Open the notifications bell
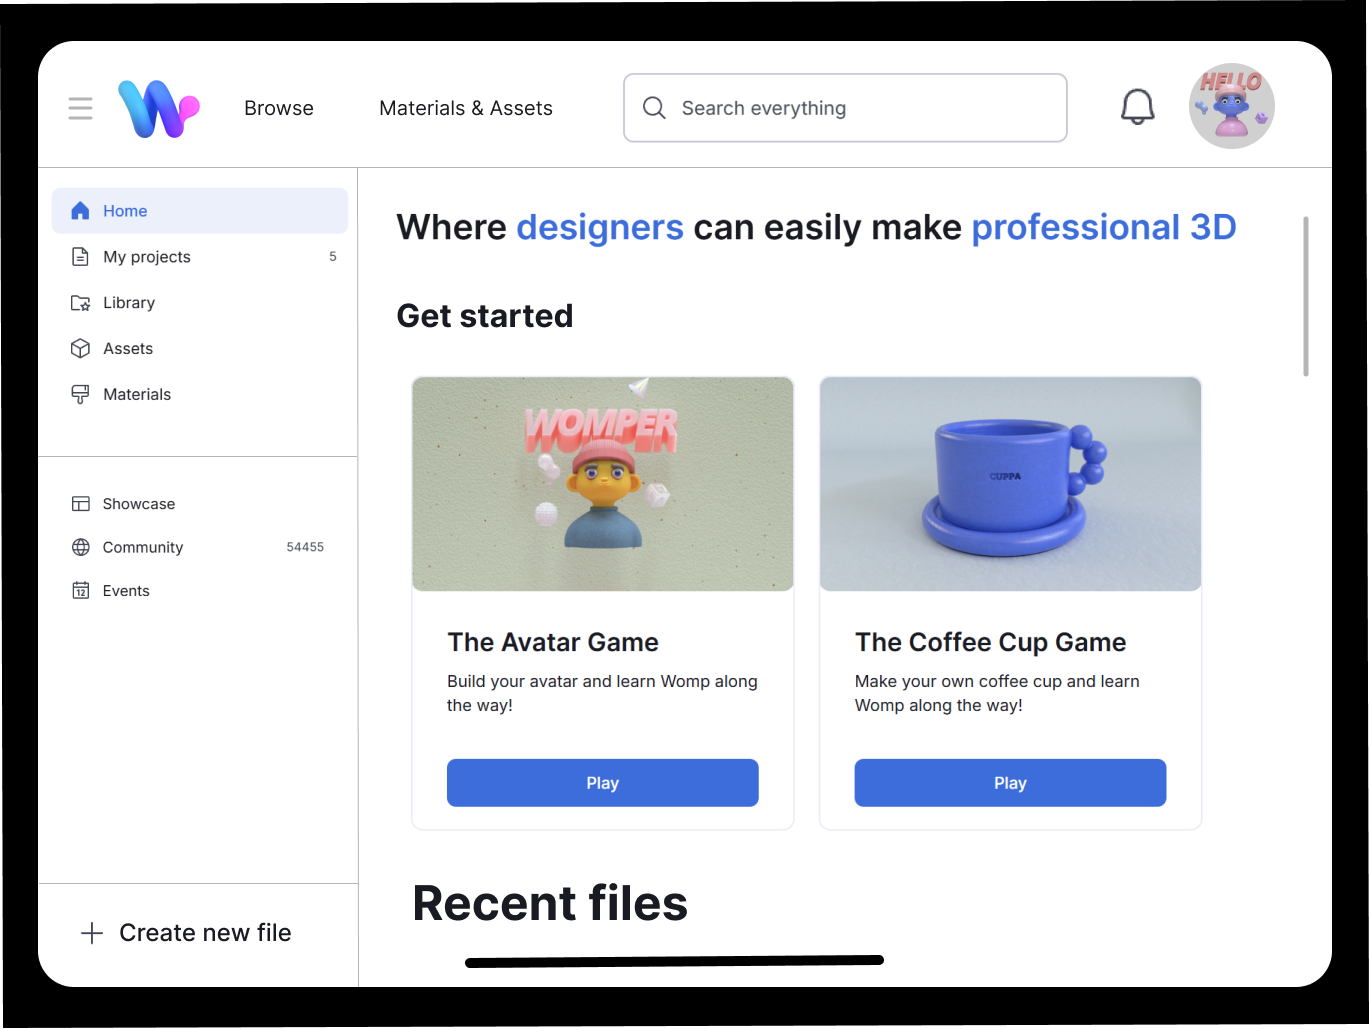The height and width of the screenshot is (1029, 1369). point(1137,107)
